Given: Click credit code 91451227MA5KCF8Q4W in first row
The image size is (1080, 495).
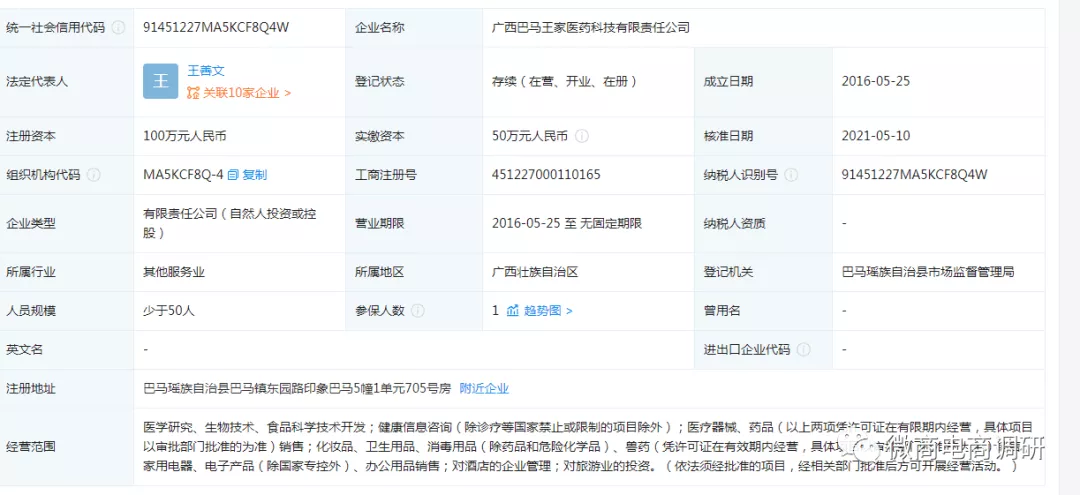Looking at the screenshot, I should (x=216, y=28).
